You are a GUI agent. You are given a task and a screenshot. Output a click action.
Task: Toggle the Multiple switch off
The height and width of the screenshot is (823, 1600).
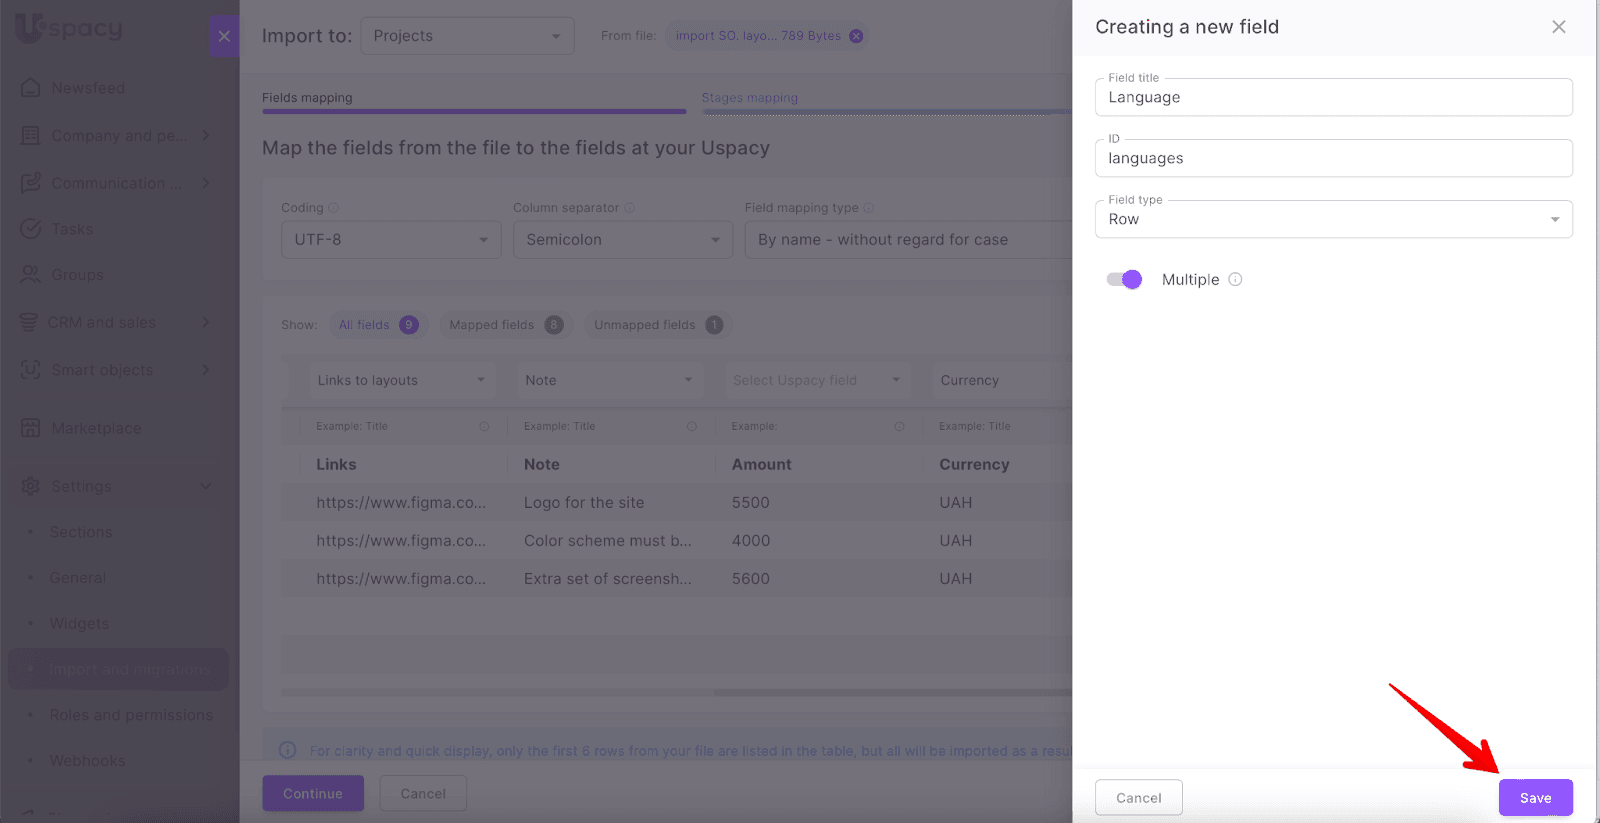coord(1124,280)
